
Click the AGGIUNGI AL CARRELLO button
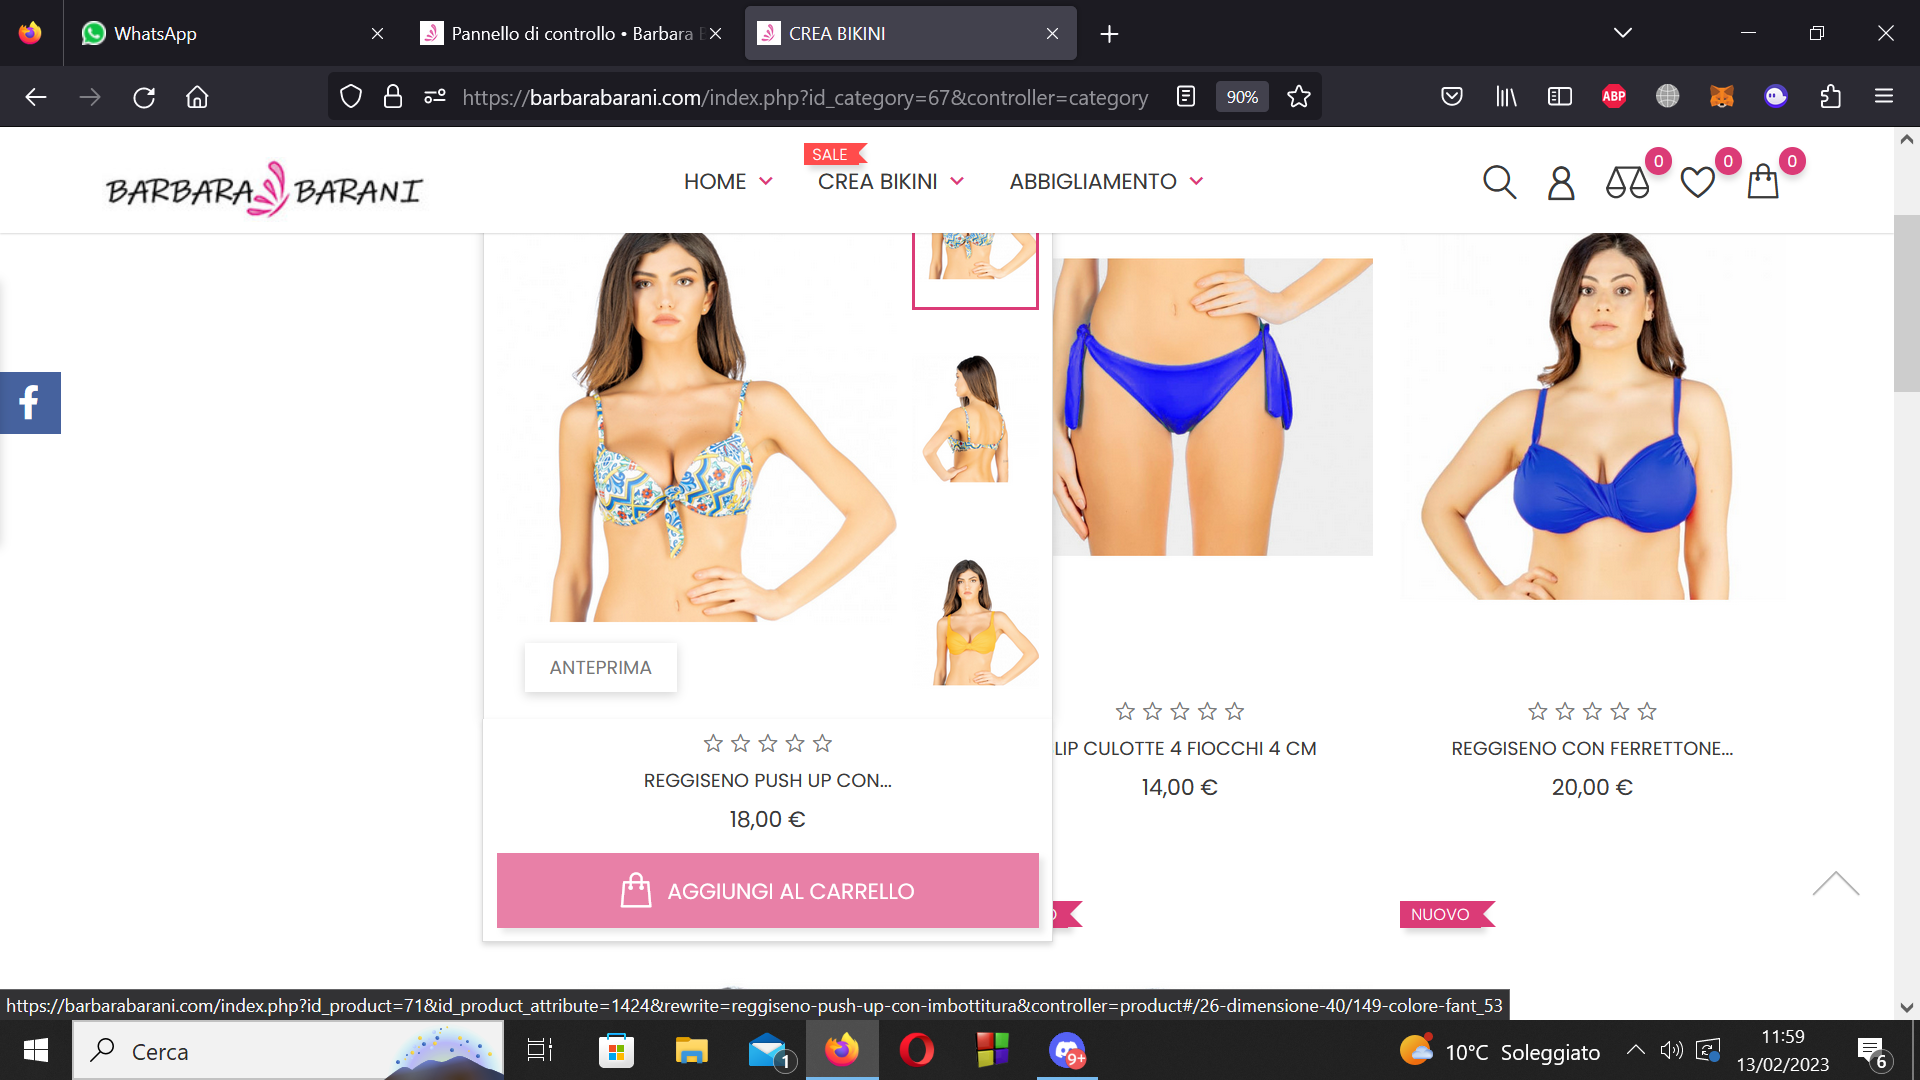(x=767, y=891)
